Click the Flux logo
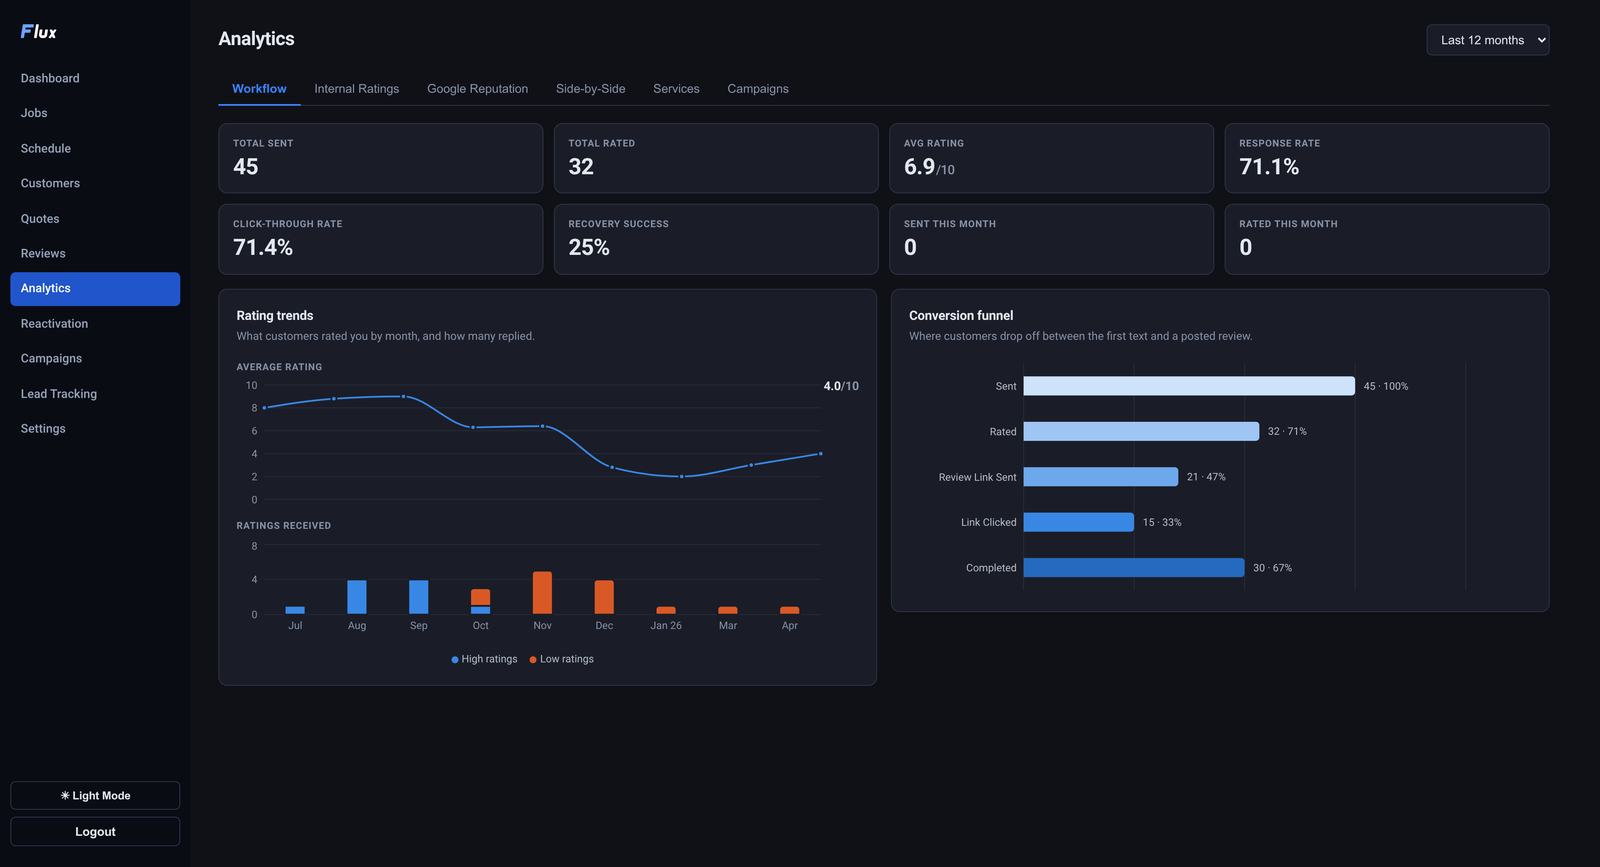Image resolution: width=1600 pixels, height=867 pixels. tap(38, 32)
